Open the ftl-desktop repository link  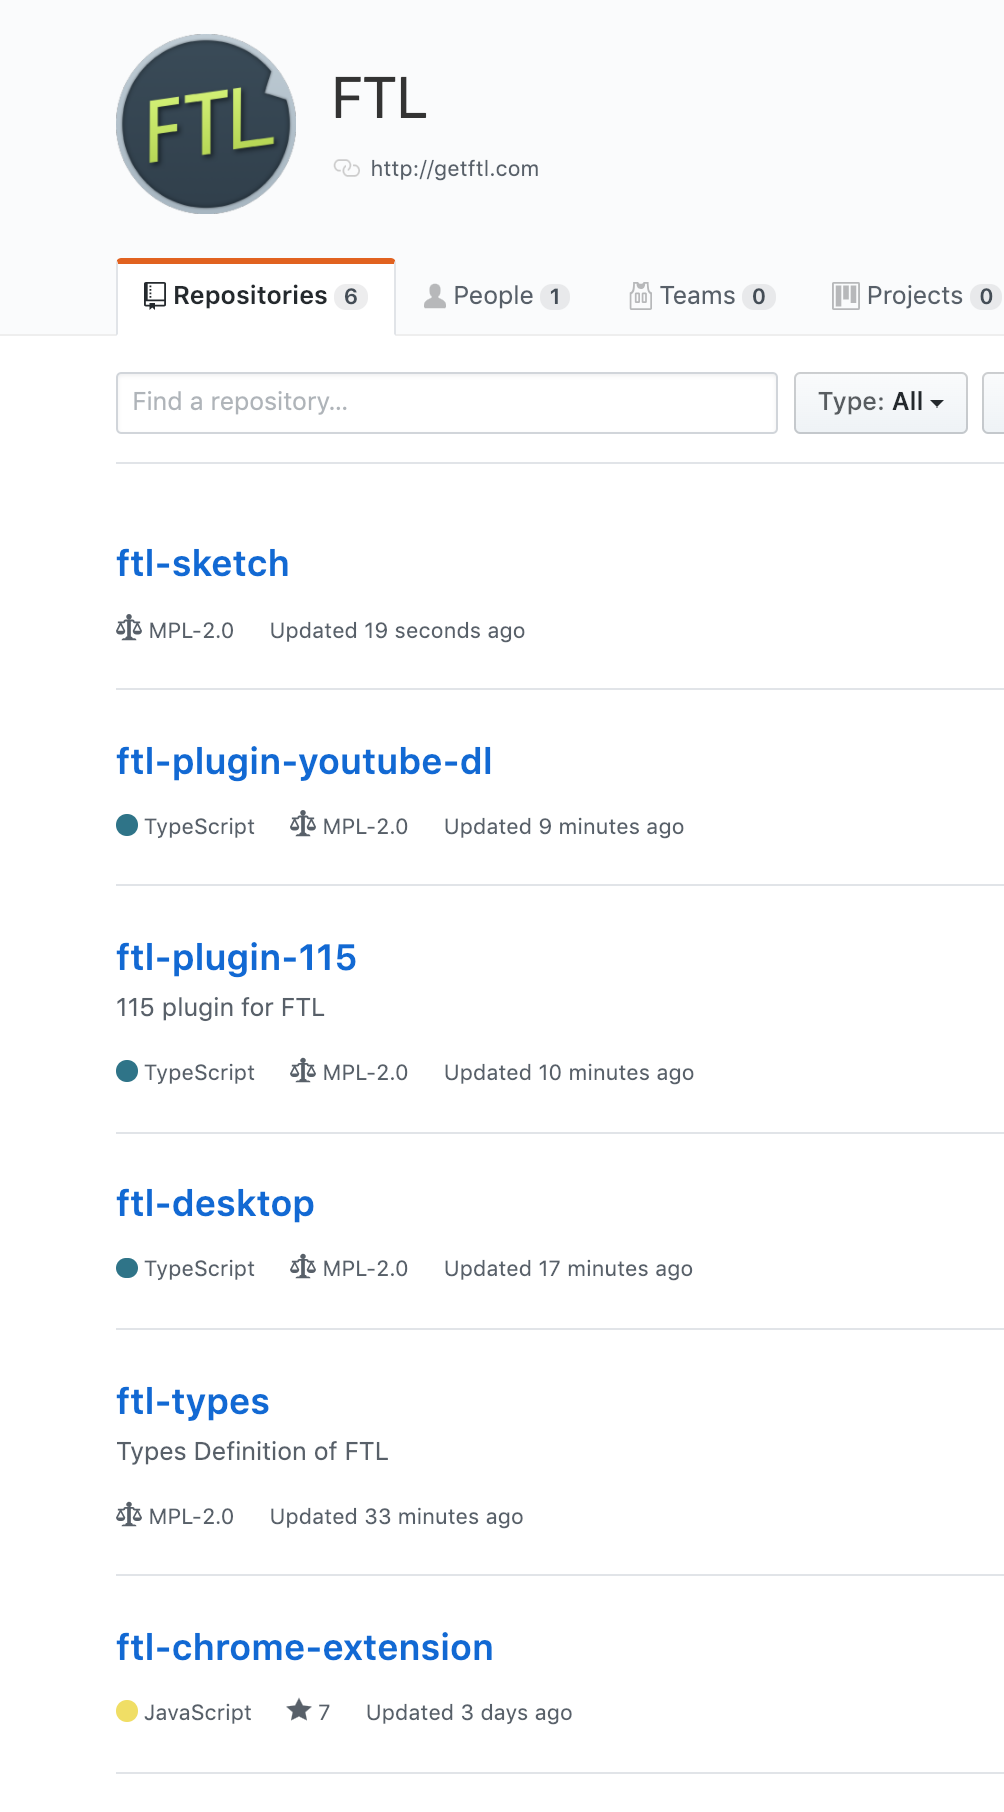click(x=215, y=1204)
